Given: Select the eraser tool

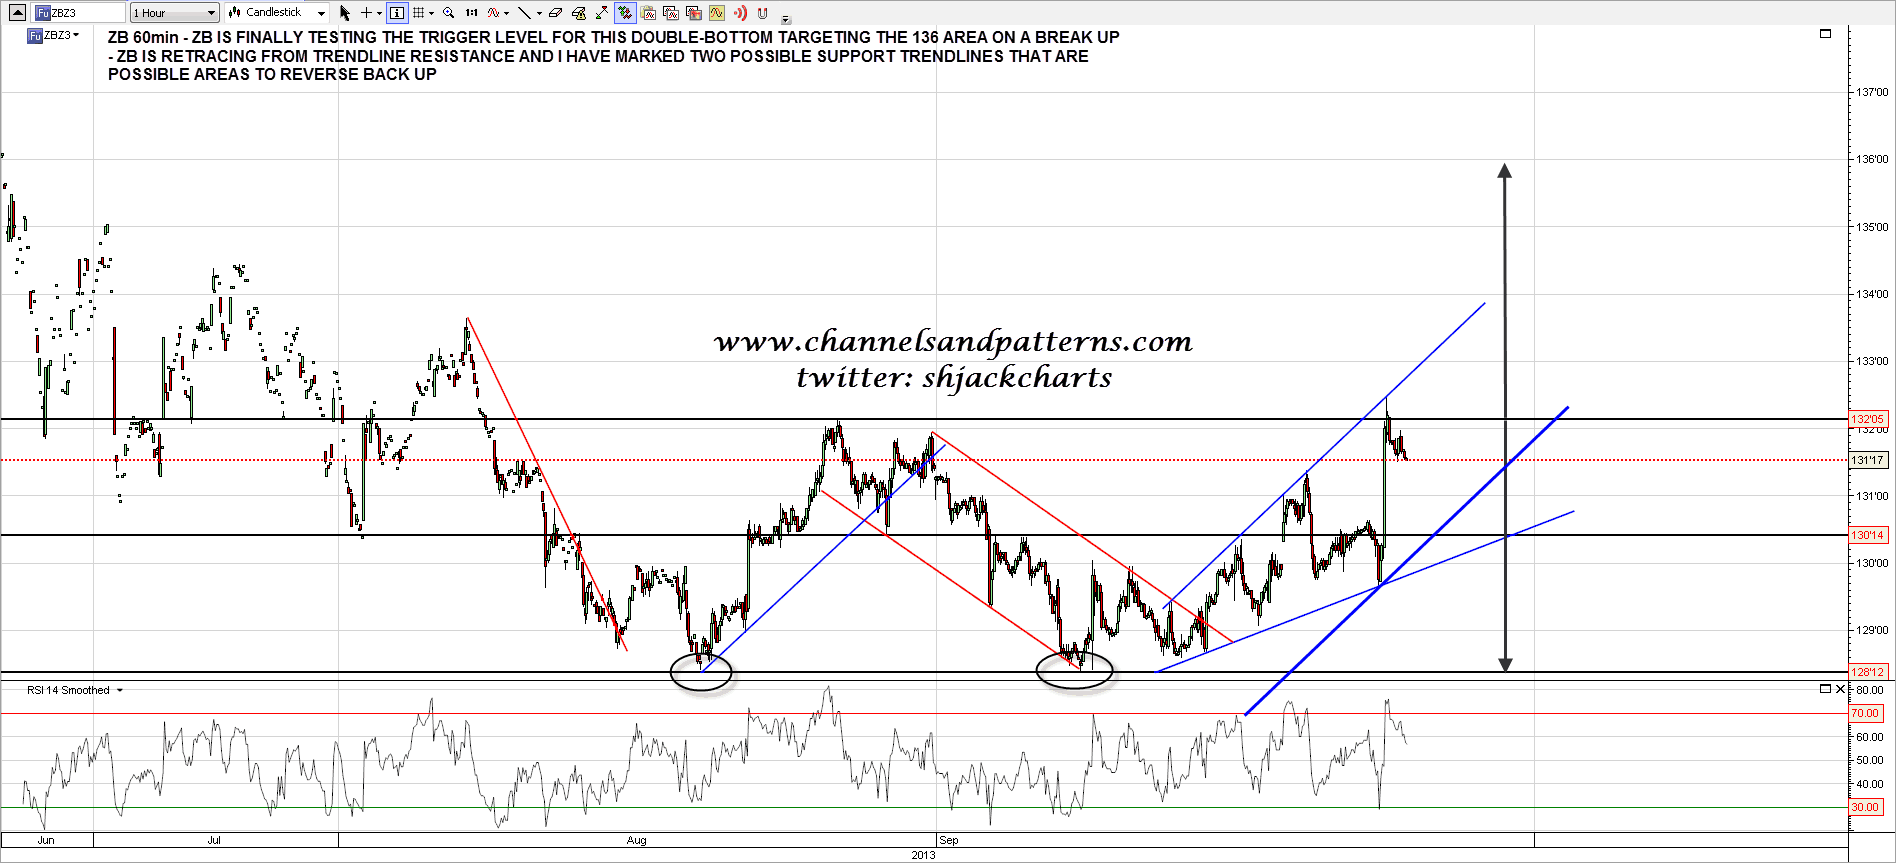Looking at the screenshot, I should [x=556, y=13].
